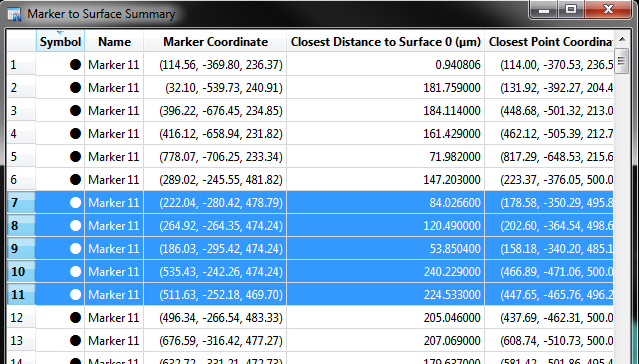This screenshot has height=364, width=639.
Task: Click the vertical scrollbar thumb
Action: click(621, 61)
